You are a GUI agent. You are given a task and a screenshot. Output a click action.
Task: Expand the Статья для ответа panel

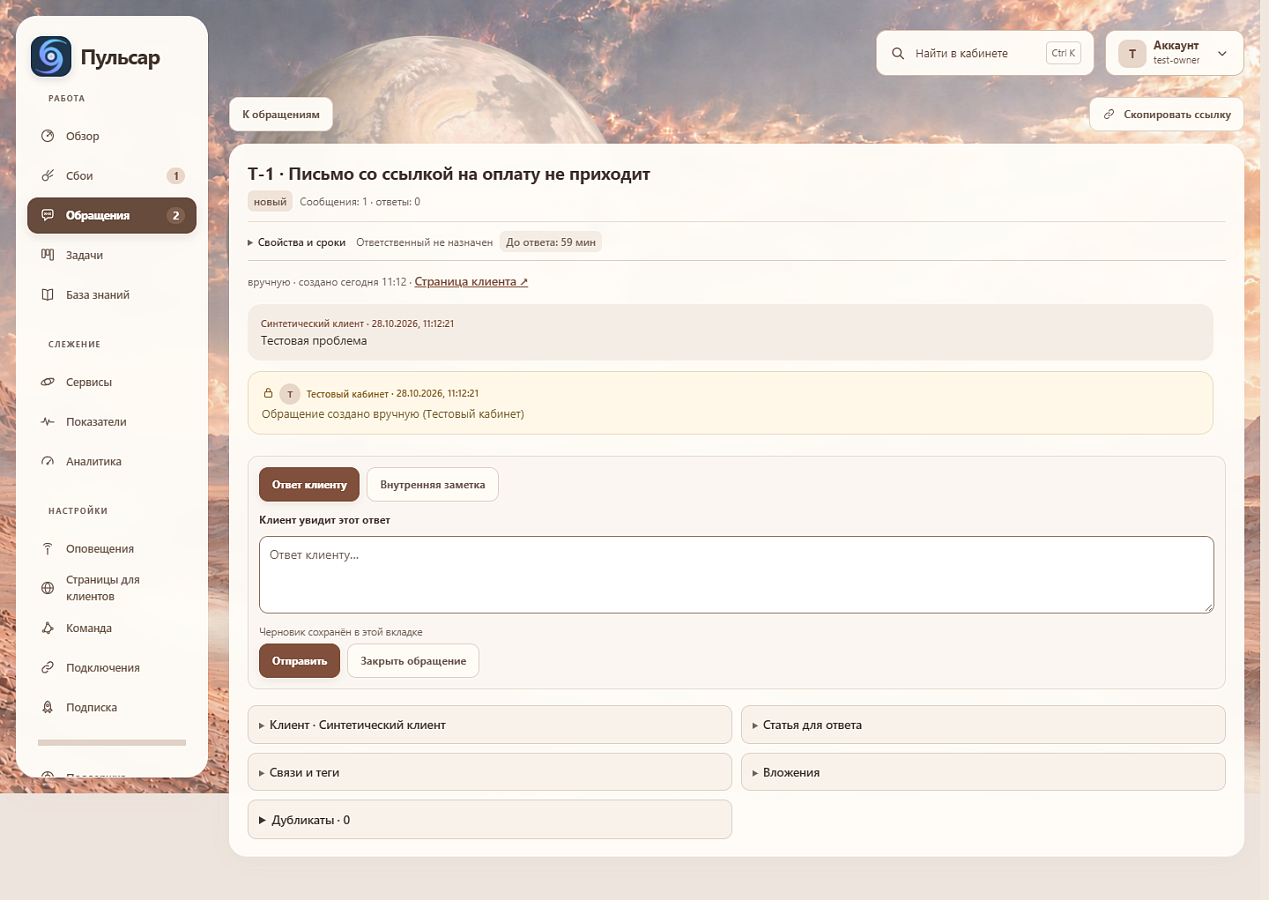[x=983, y=725]
